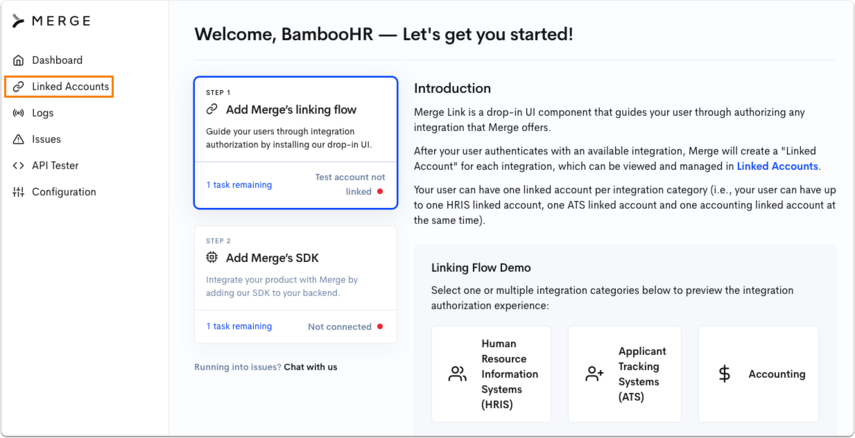The height and width of the screenshot is (438, 855).
Task: Go to the Configuration page
Action: click(64, 192)
